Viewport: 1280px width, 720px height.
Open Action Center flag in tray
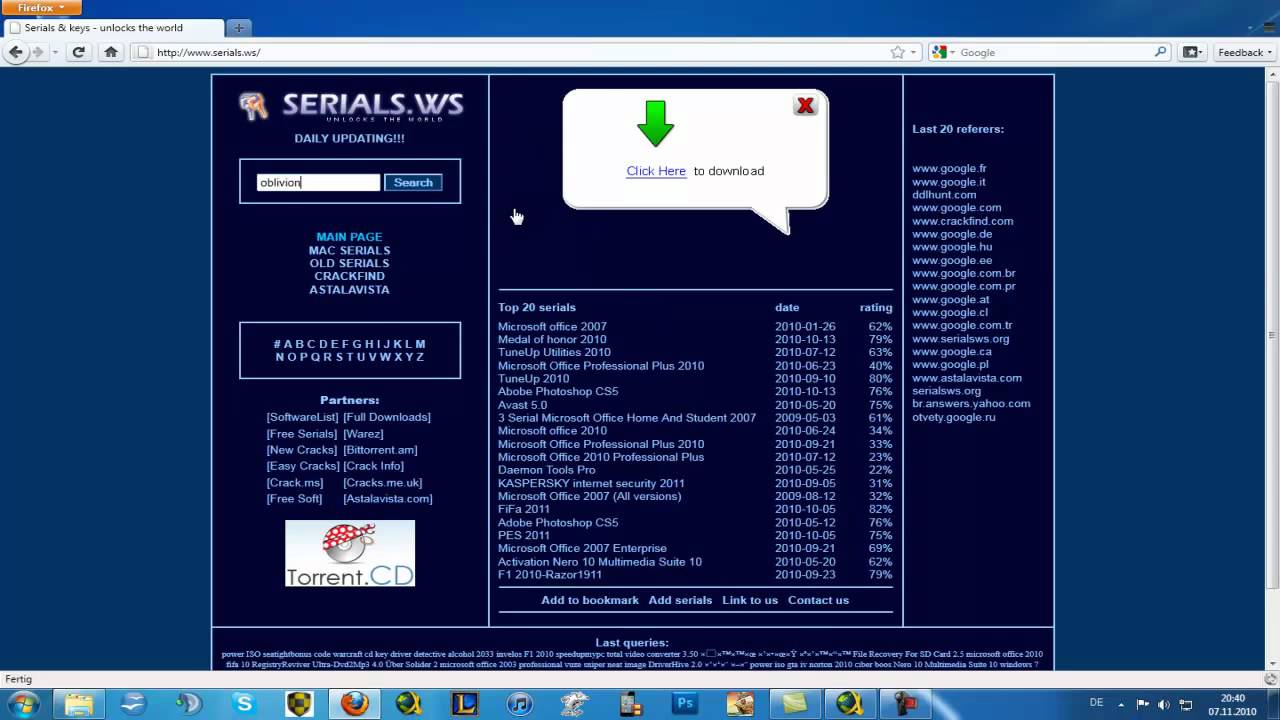tap(1143, 704)
